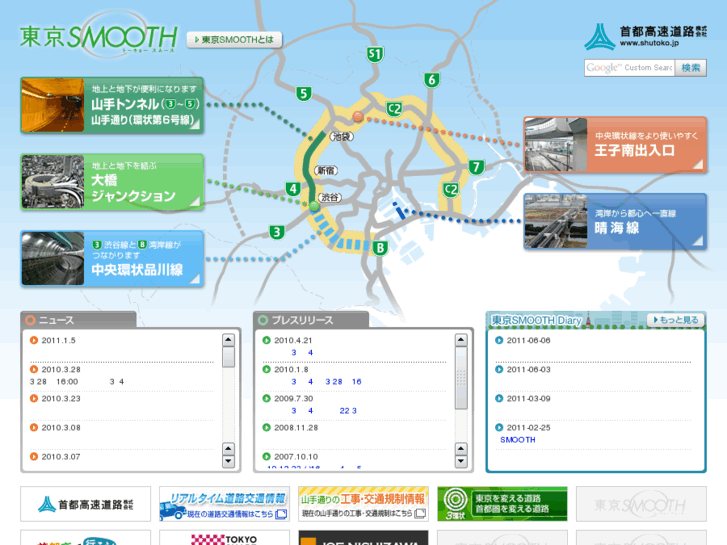Screen dimensions: 727x545
Task: Open リアルタイム道路交通情報 banner
Action: [224, 504]
